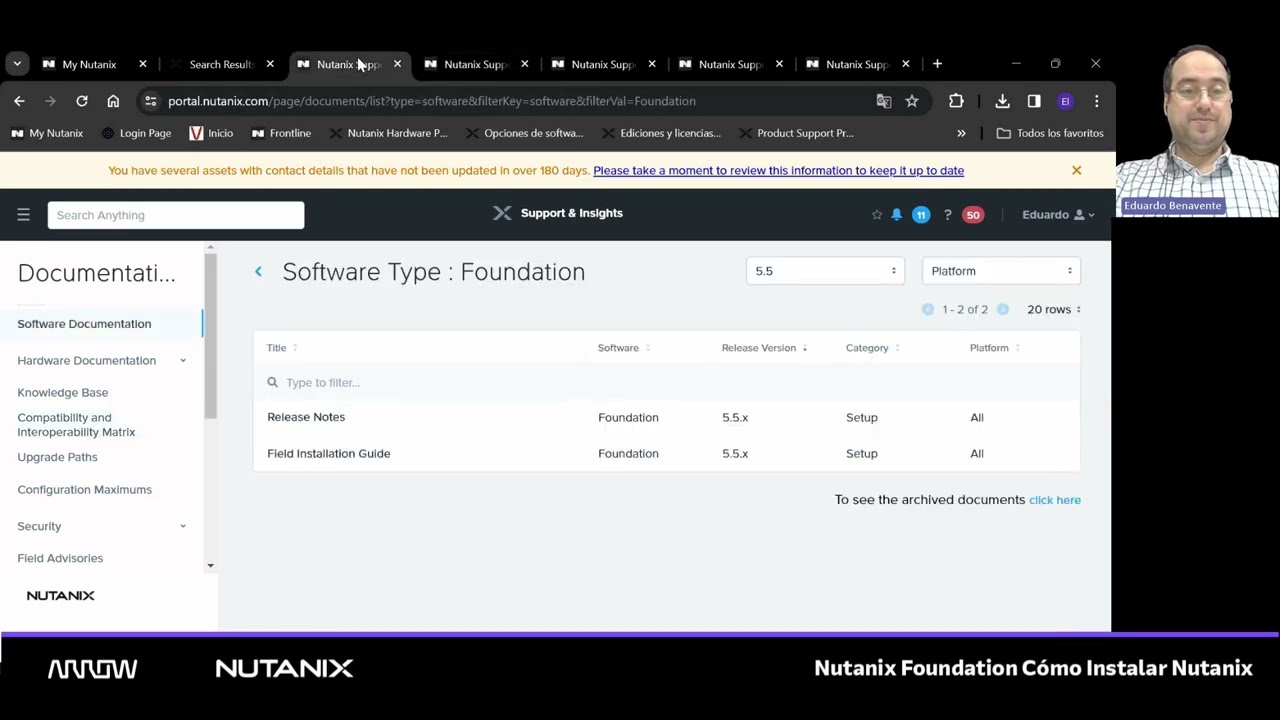Click the translate page icon in address bar
This screenshot has width=1280, height=720.
coord(884,101)
